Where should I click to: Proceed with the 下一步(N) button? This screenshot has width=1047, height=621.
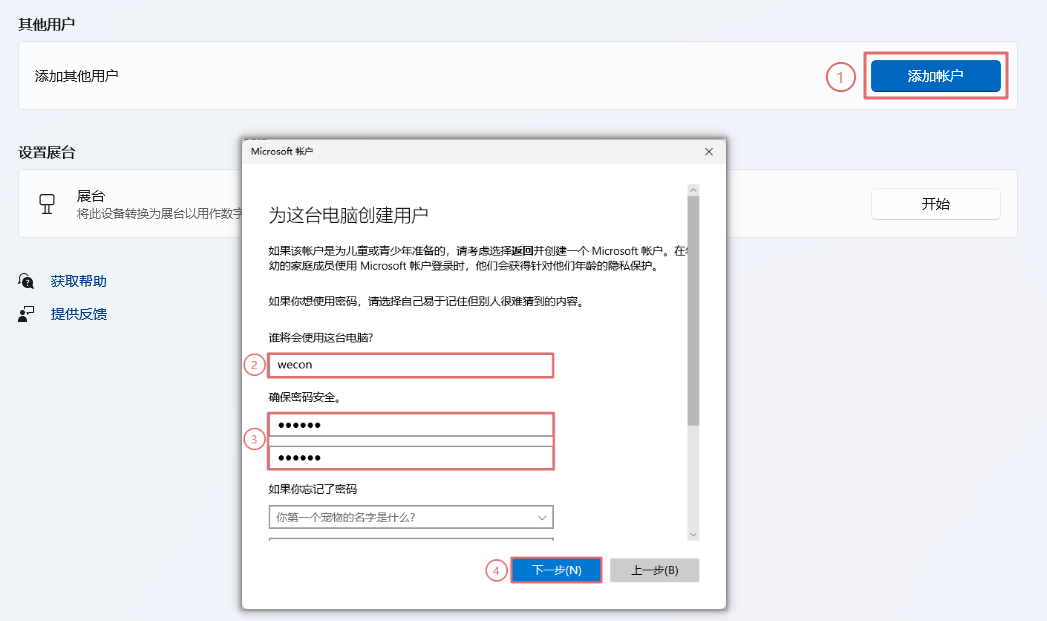(556, 570)
